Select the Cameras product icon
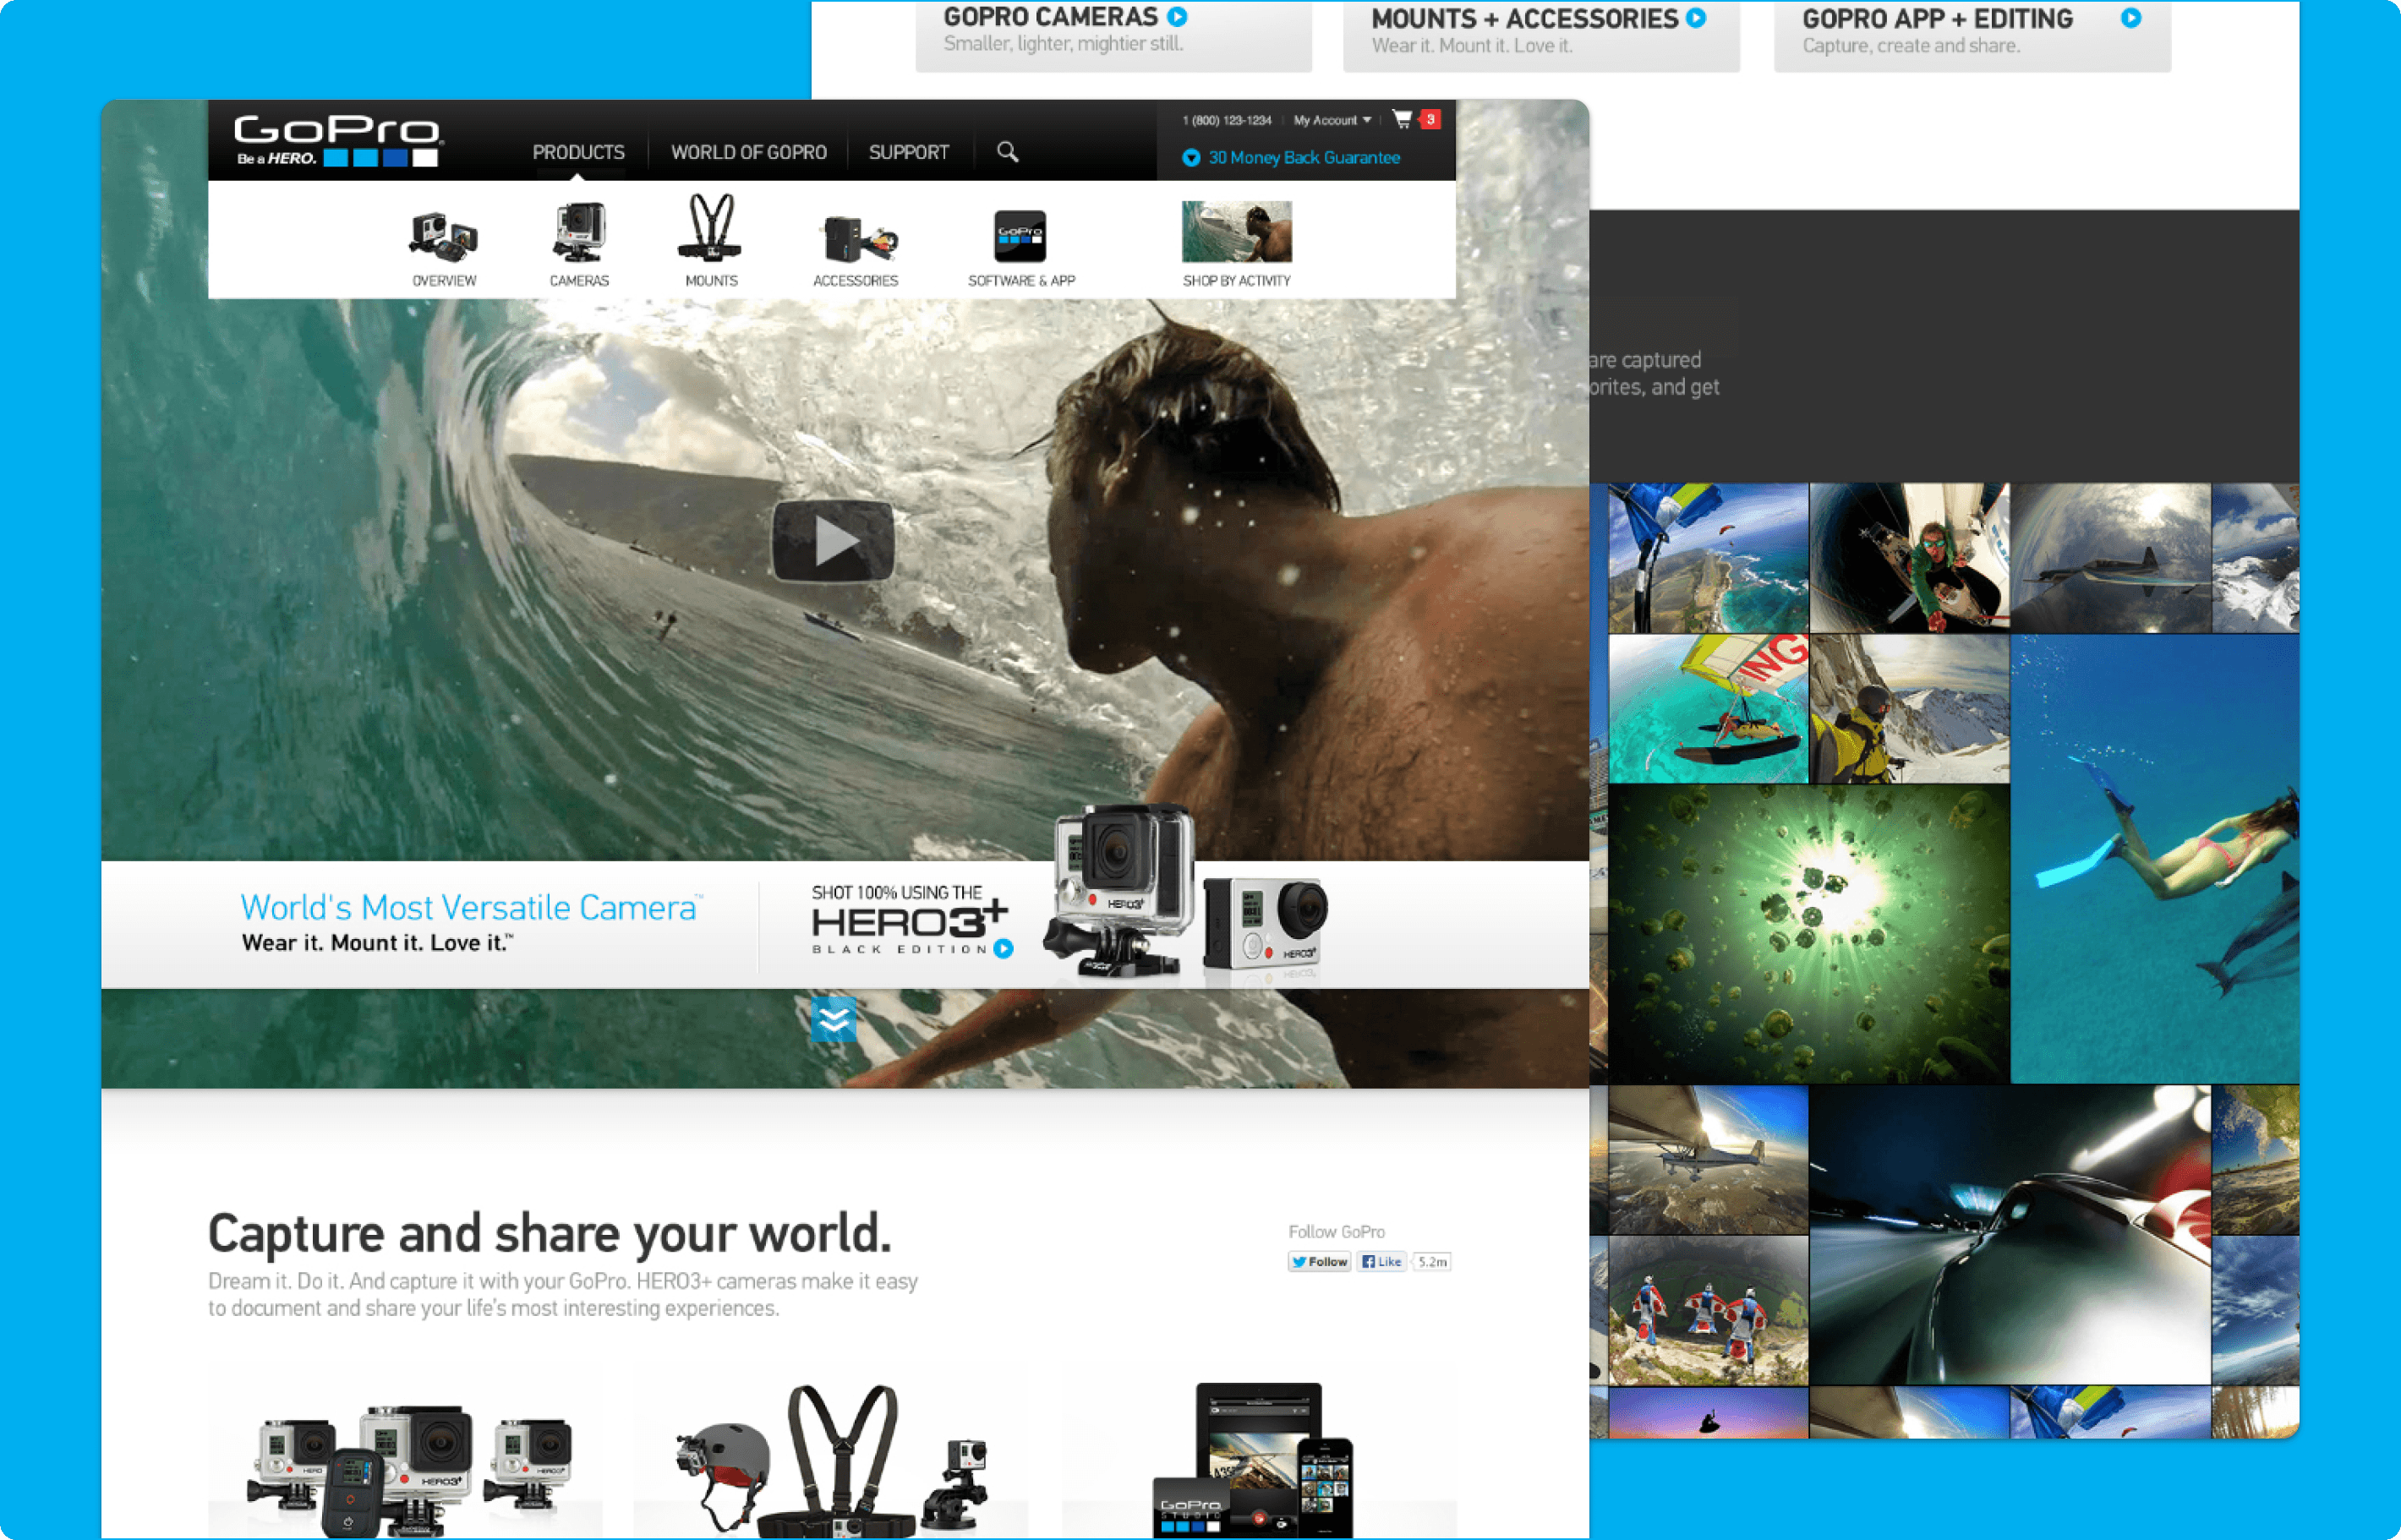2401x1540 pixels. [x=579, y=232]
